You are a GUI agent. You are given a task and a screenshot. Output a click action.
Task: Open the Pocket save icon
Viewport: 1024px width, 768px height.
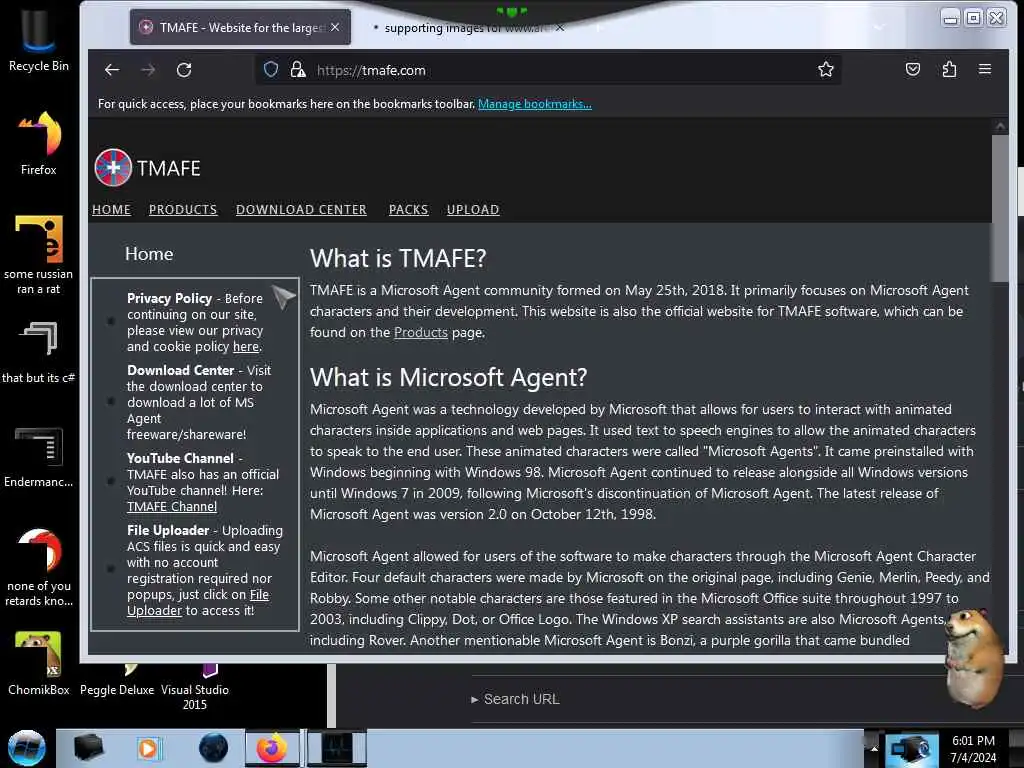pyautogui.click(x=913, y=69)
